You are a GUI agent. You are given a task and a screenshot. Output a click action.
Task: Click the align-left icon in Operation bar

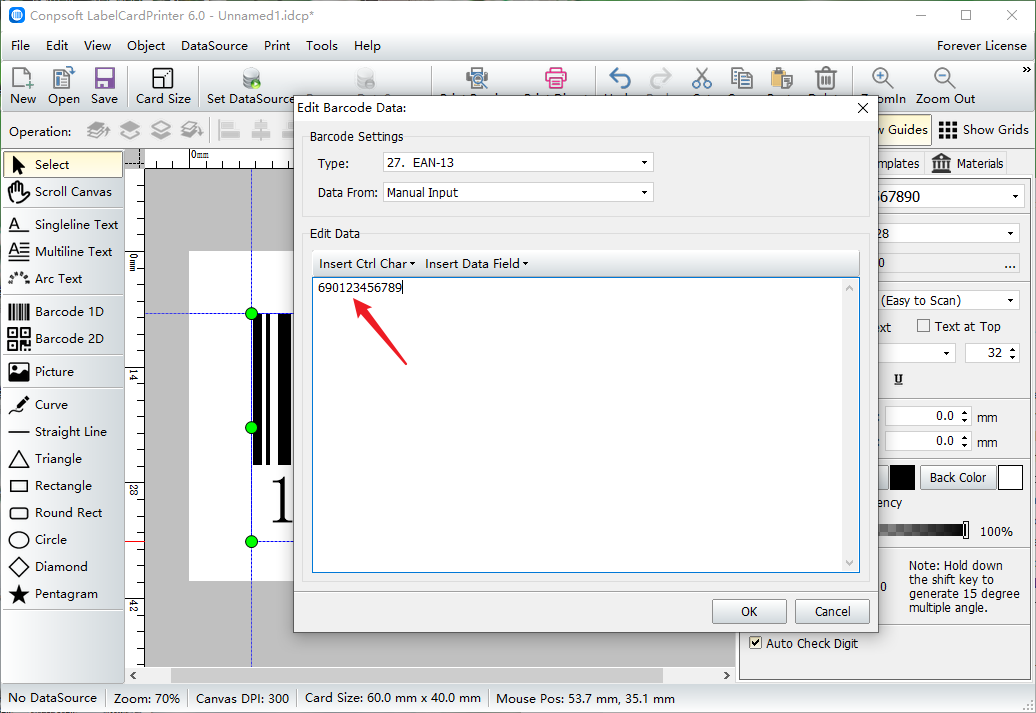click(229, 130)
